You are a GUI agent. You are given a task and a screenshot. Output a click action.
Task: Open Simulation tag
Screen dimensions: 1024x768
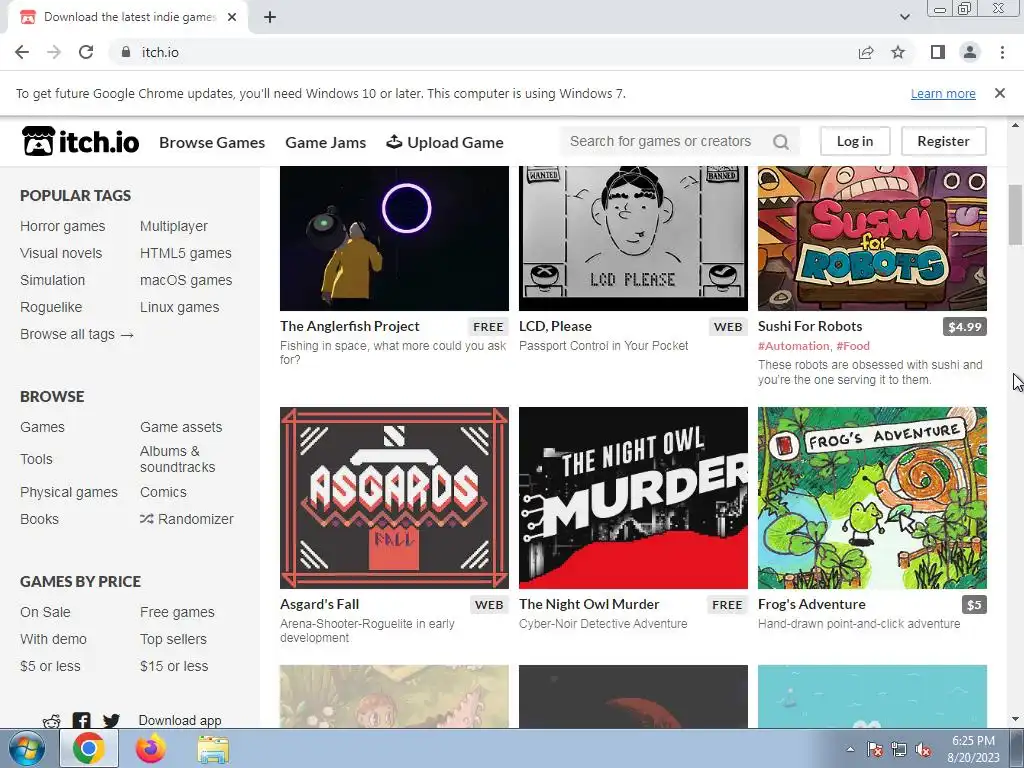click(x=53, y=280)
